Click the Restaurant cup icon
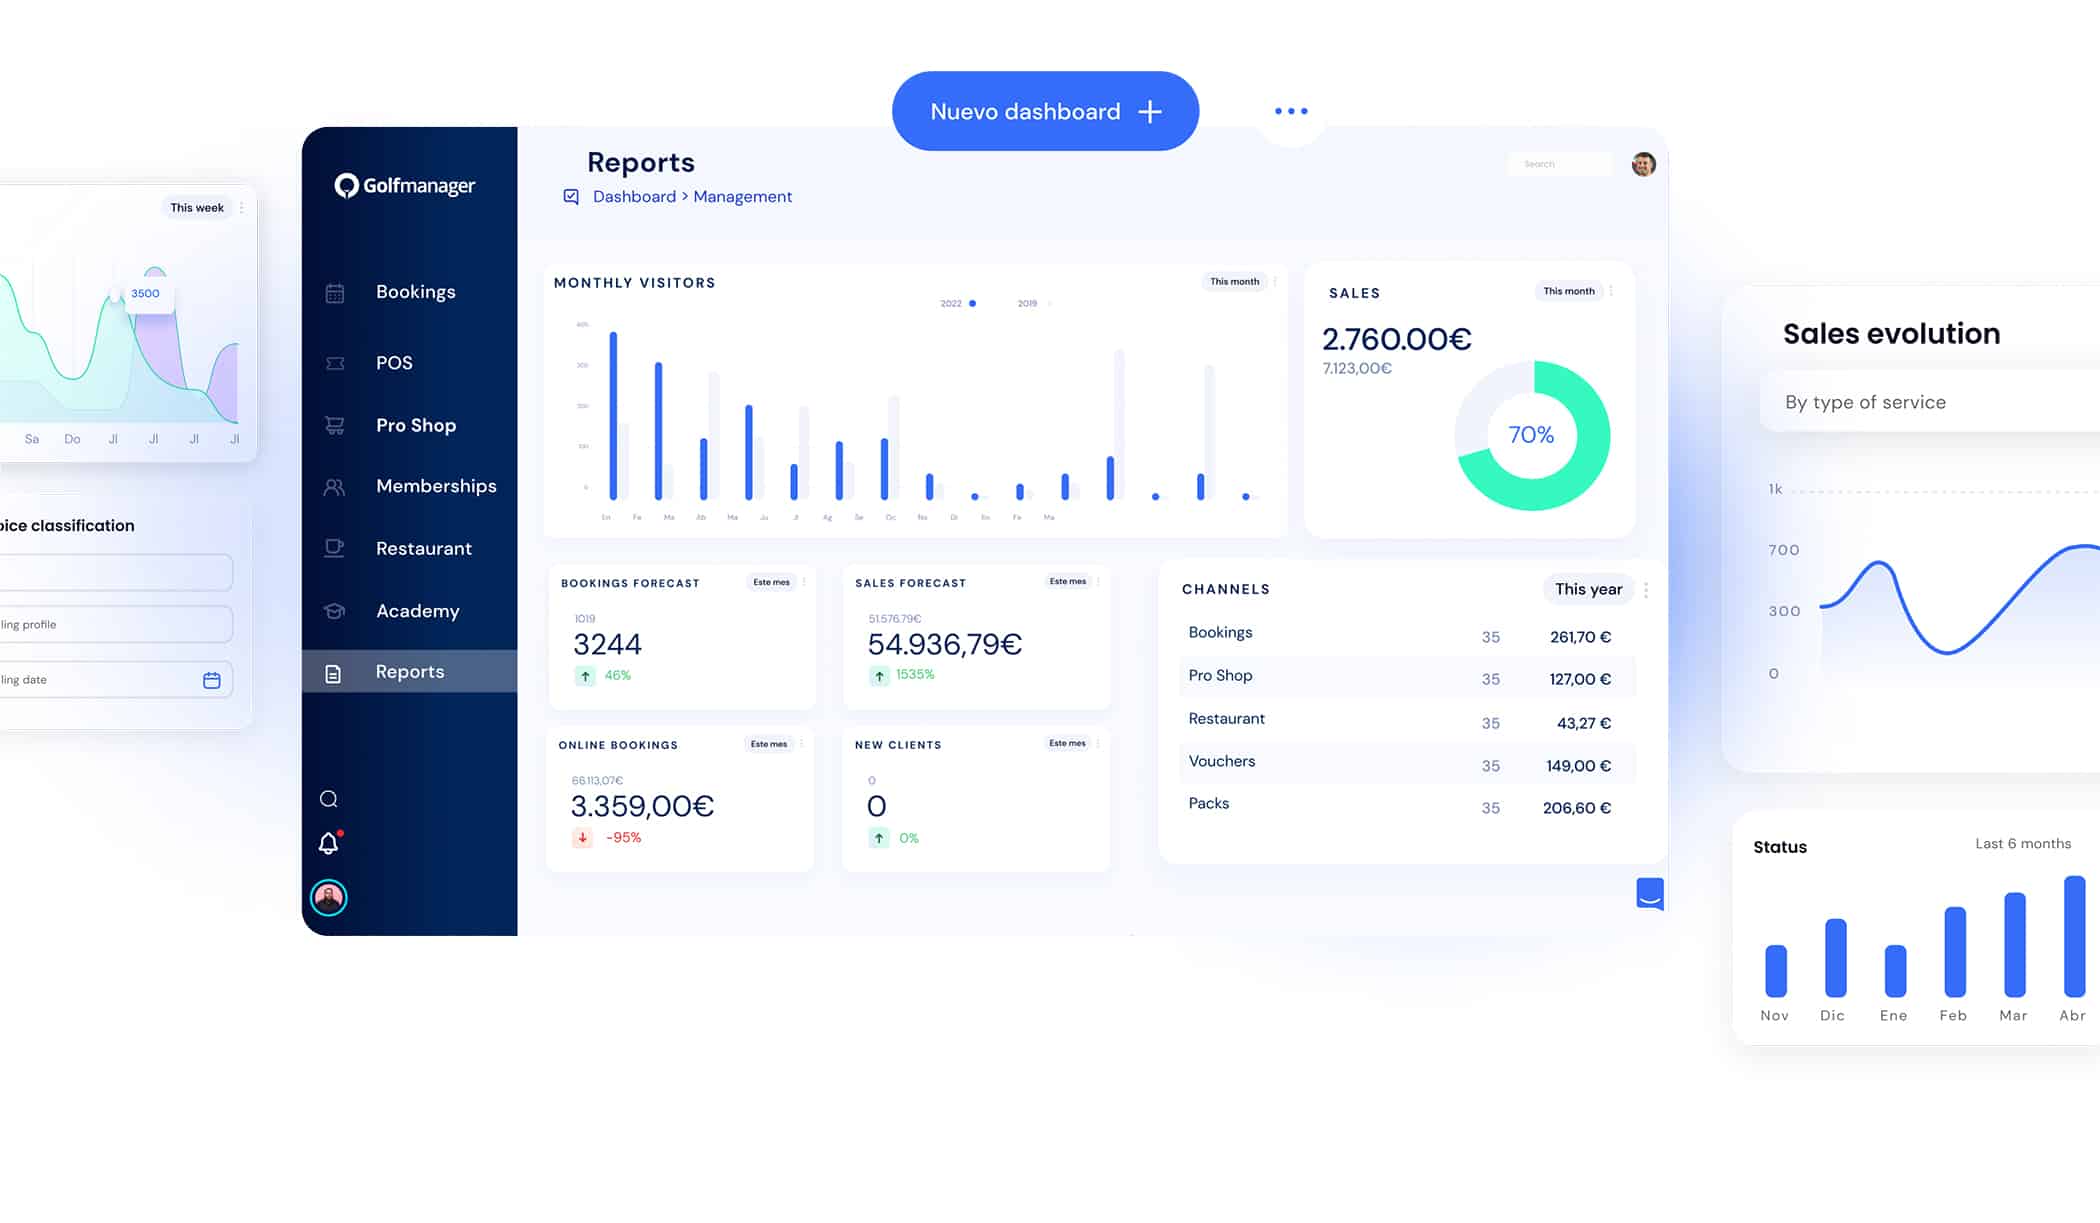2100x1223 pixels. [335, 548]
